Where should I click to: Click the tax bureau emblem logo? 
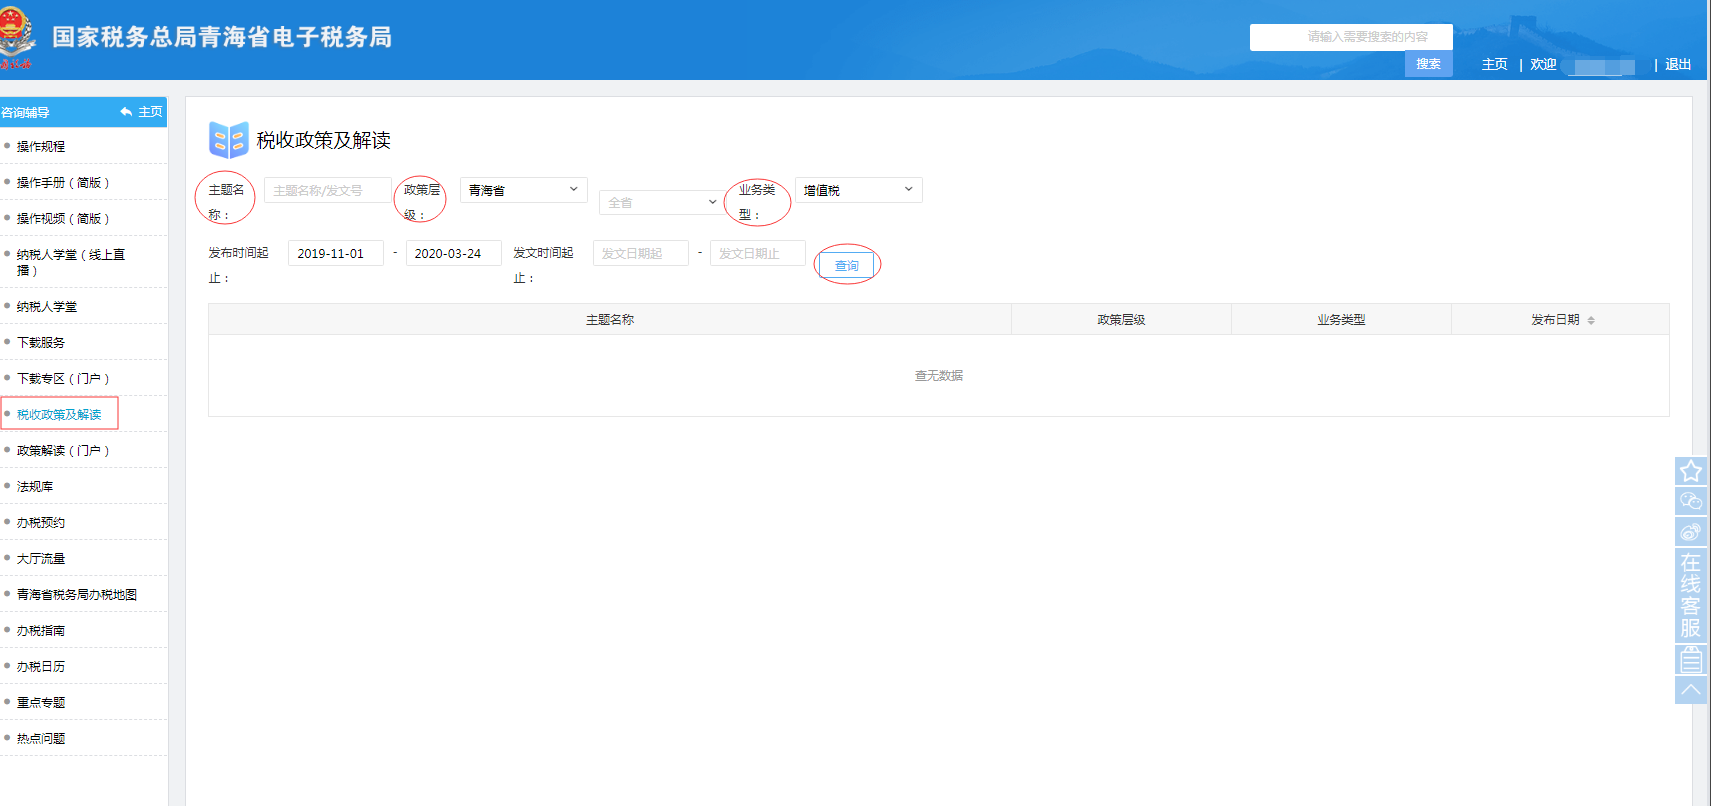pyautogui.click(x=16, y=37)
